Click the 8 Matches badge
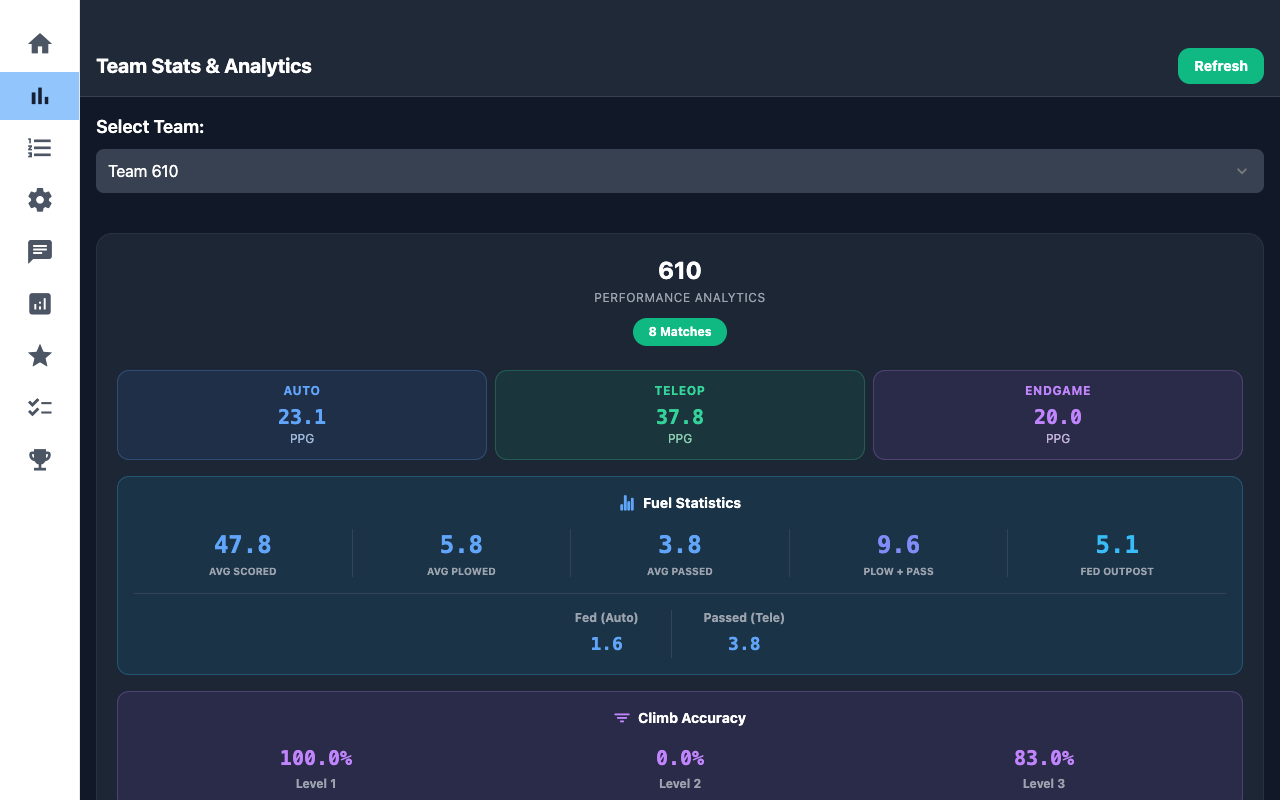This screenshot has width=1280, height=800. point(680,332)
